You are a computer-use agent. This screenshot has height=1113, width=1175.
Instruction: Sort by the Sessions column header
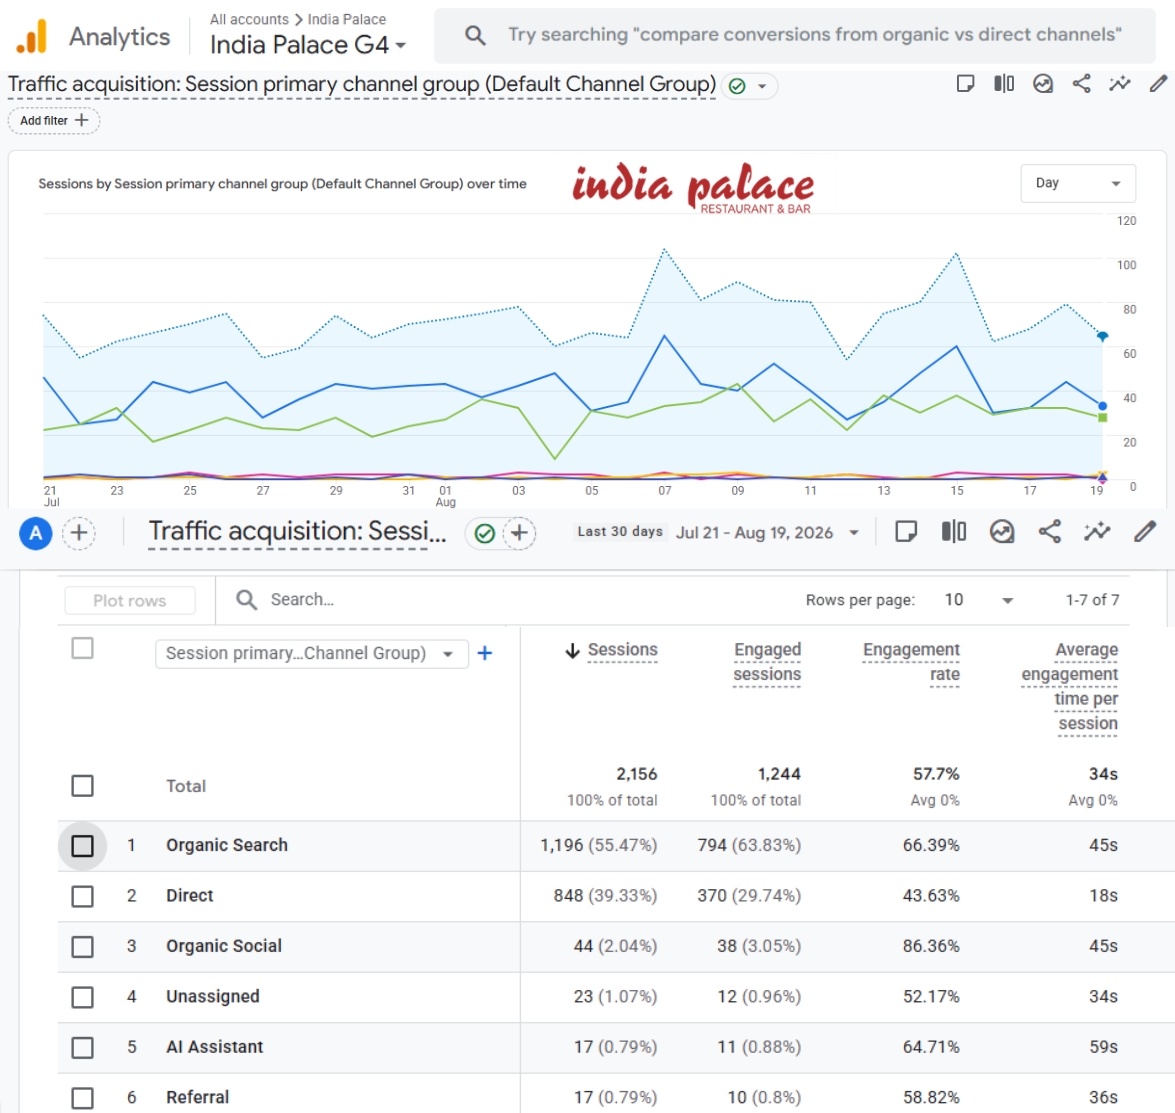tap(622, 650)
